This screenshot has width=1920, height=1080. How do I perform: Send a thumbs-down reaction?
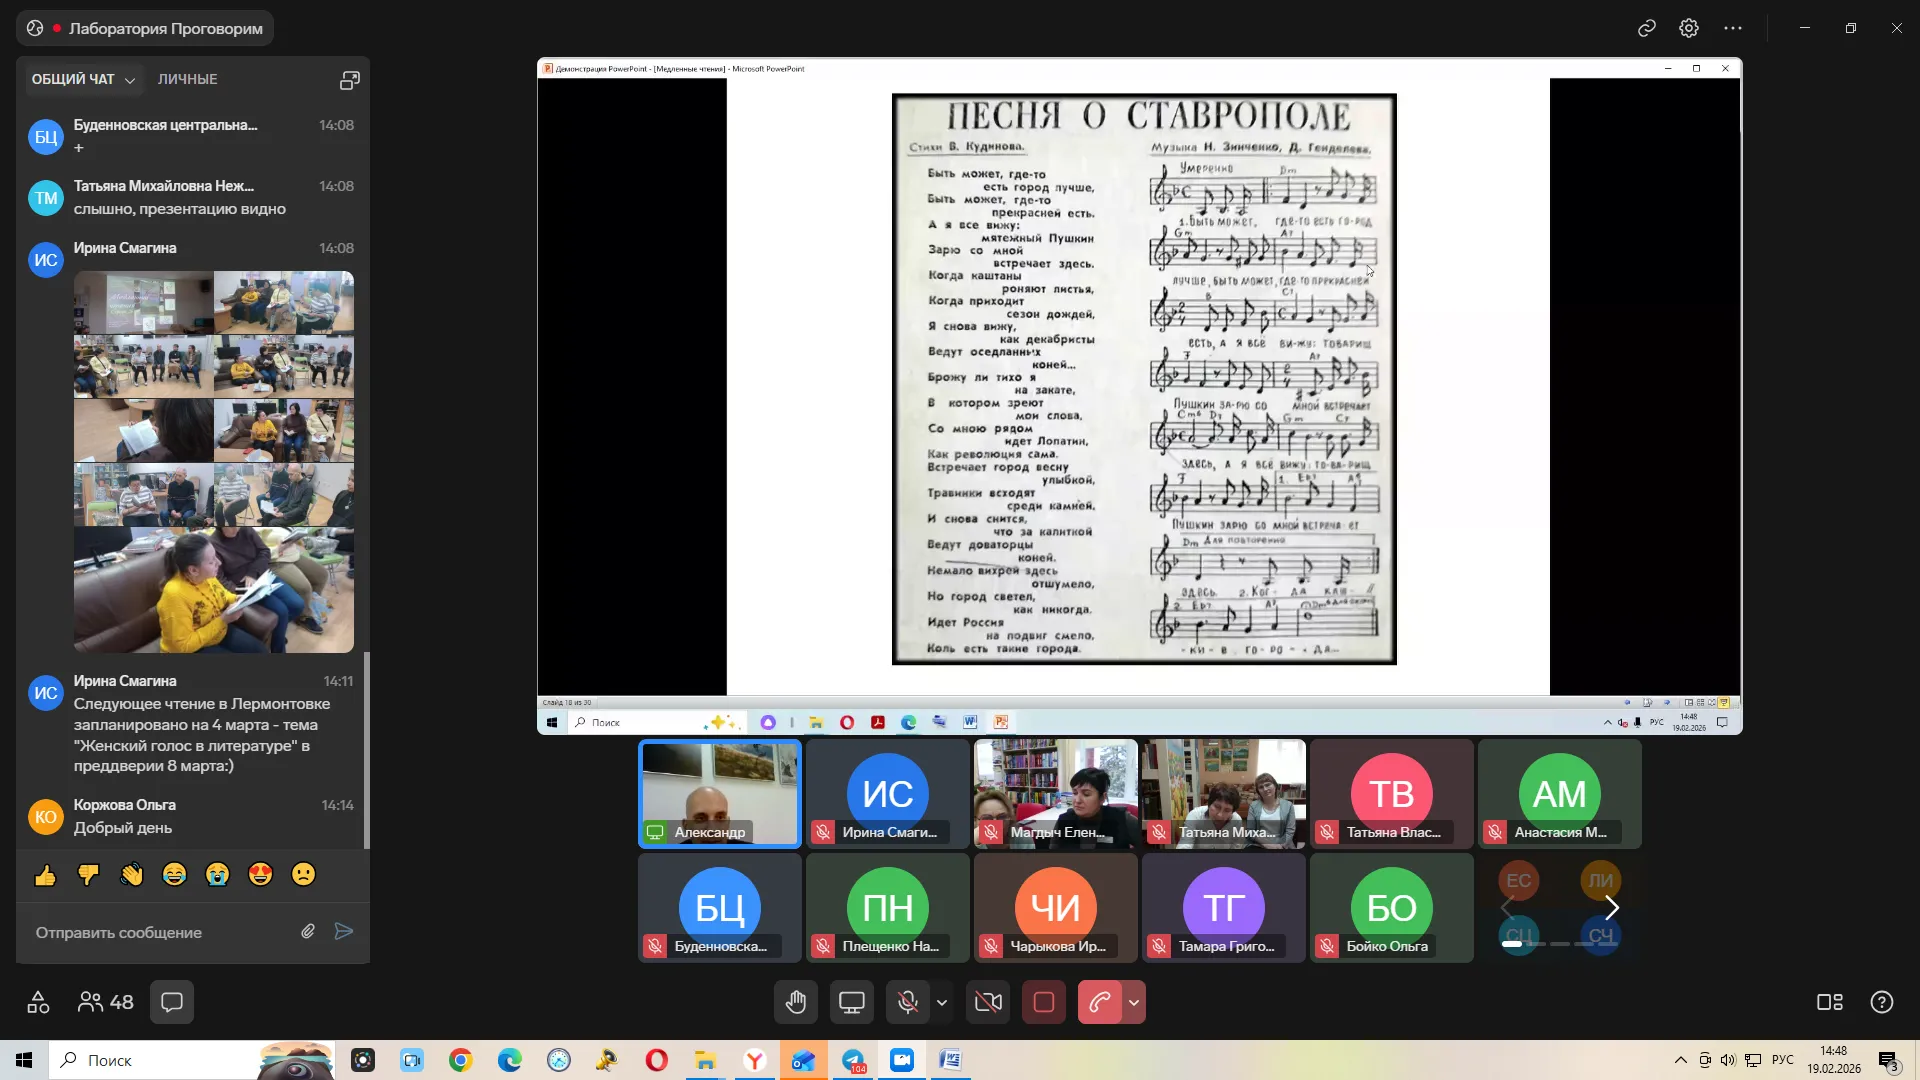(x=88, y=876)
